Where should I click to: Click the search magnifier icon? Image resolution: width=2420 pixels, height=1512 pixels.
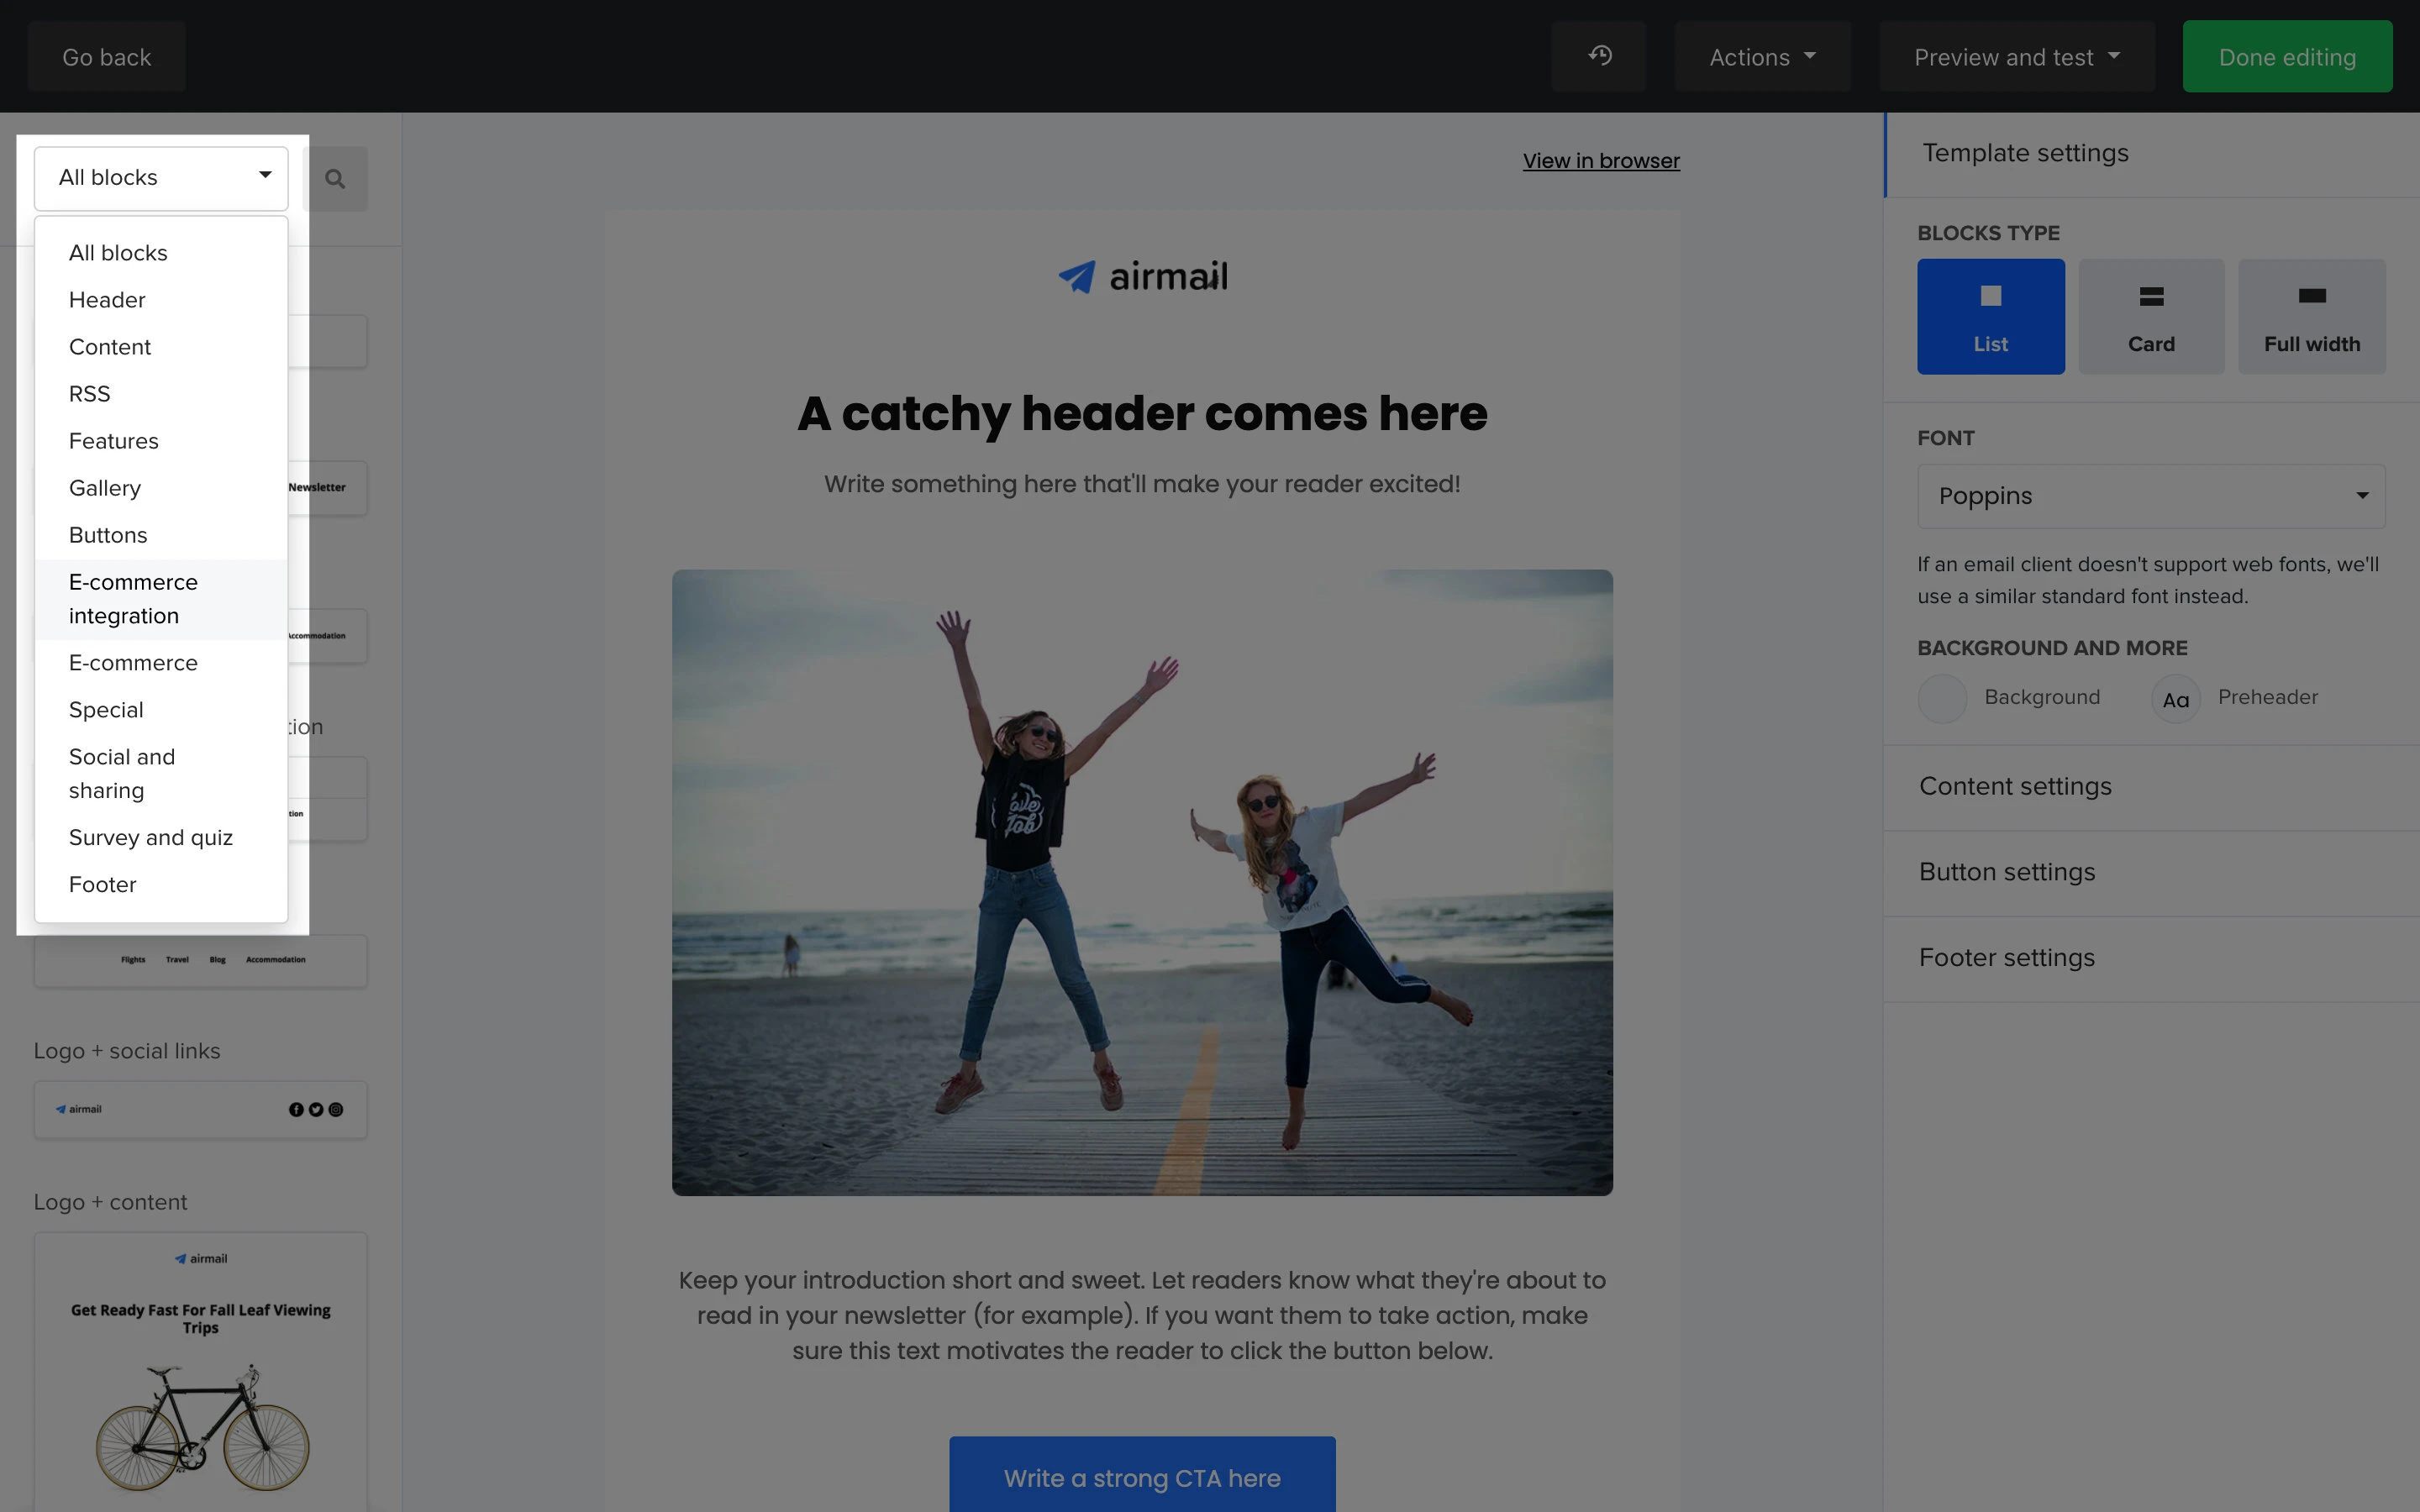tap(335, 179)
